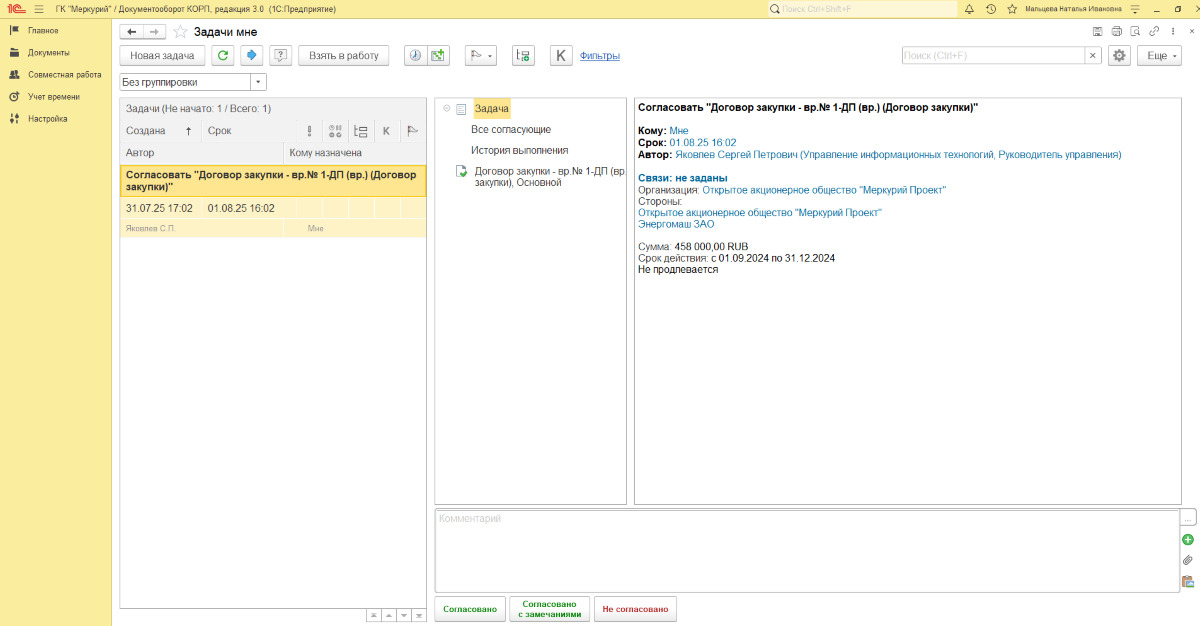
Task: Toggle the tree view button in toolbar
Action: [x=523, y=56]
